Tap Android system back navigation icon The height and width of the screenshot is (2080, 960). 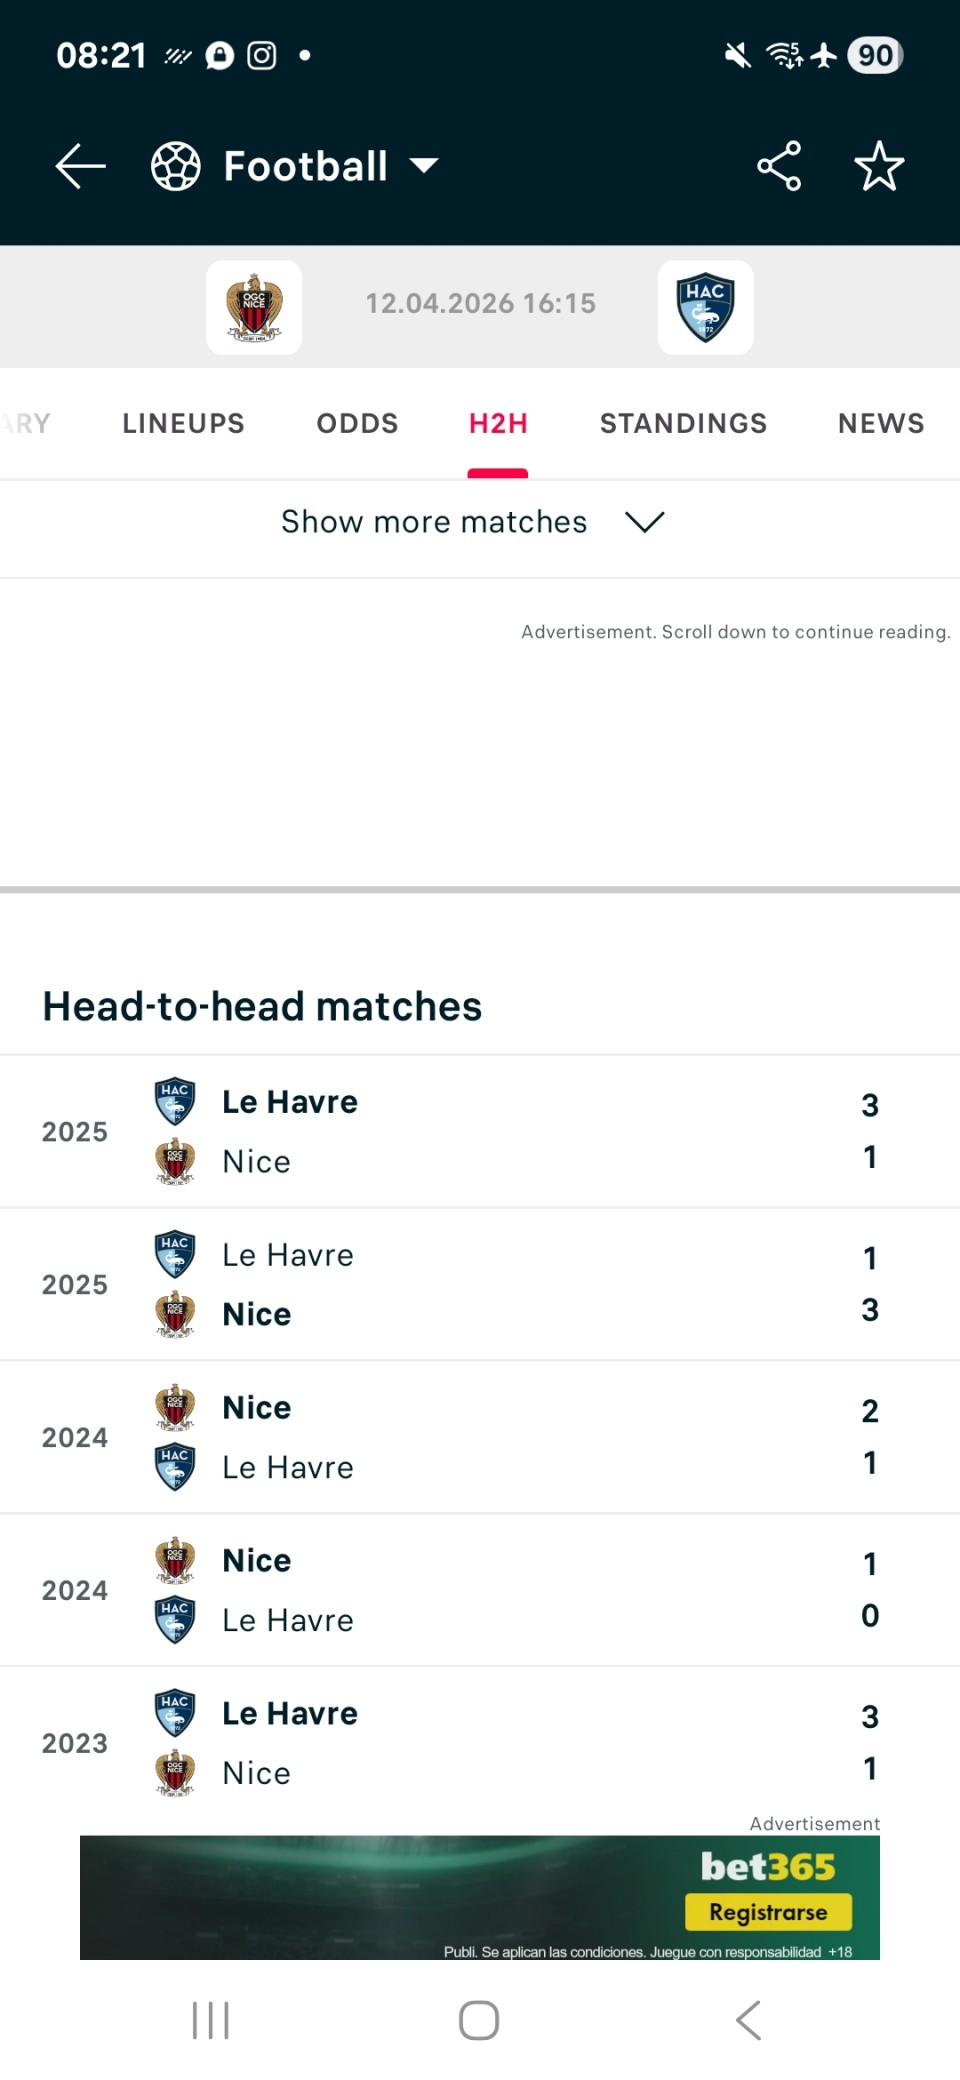click(x=748, y=2020)
